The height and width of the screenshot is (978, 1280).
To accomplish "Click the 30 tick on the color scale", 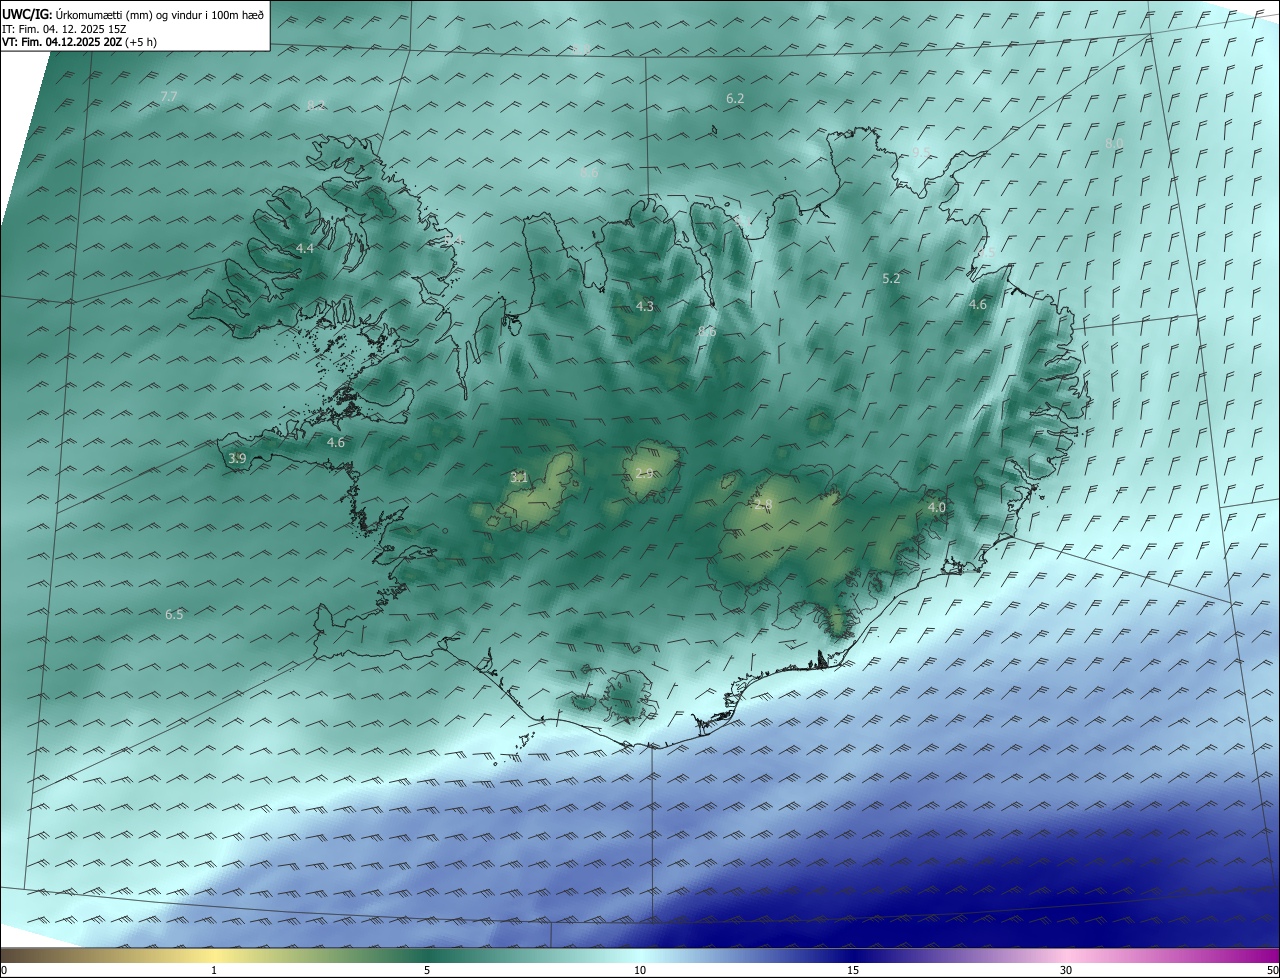I will (x=1066, y=970).
